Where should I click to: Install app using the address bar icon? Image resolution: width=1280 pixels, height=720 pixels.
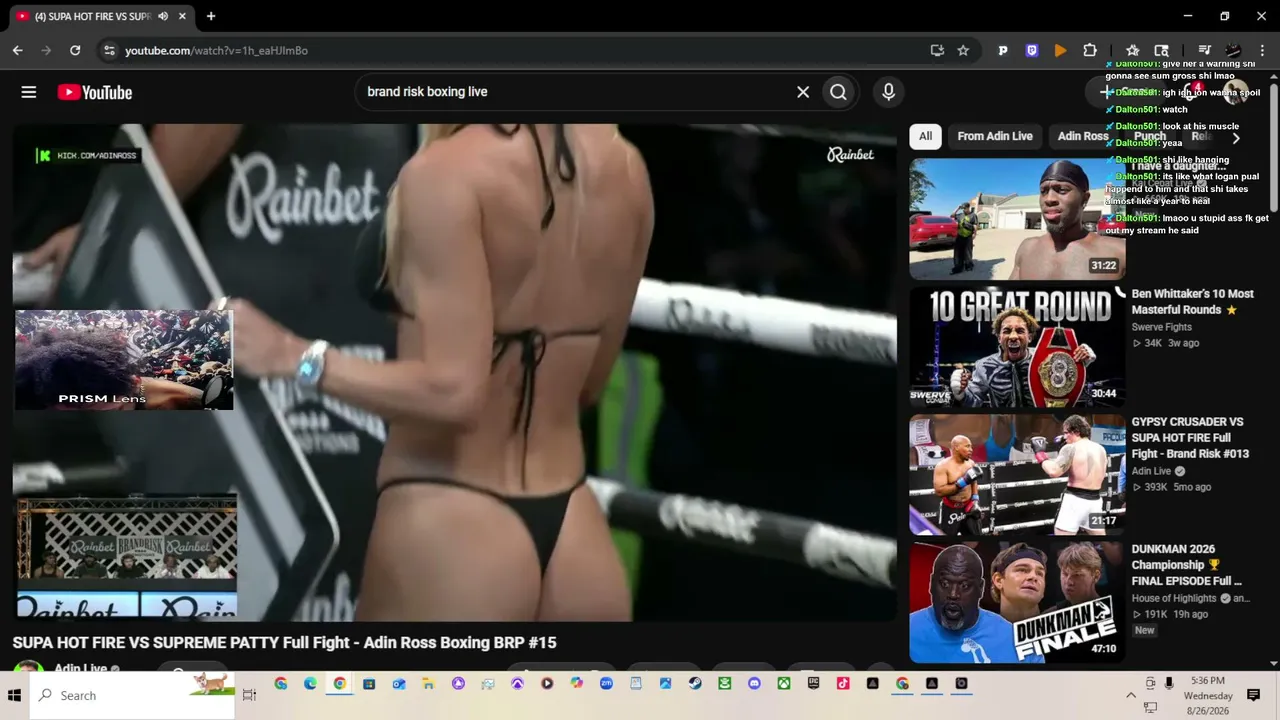click(937, 50)
